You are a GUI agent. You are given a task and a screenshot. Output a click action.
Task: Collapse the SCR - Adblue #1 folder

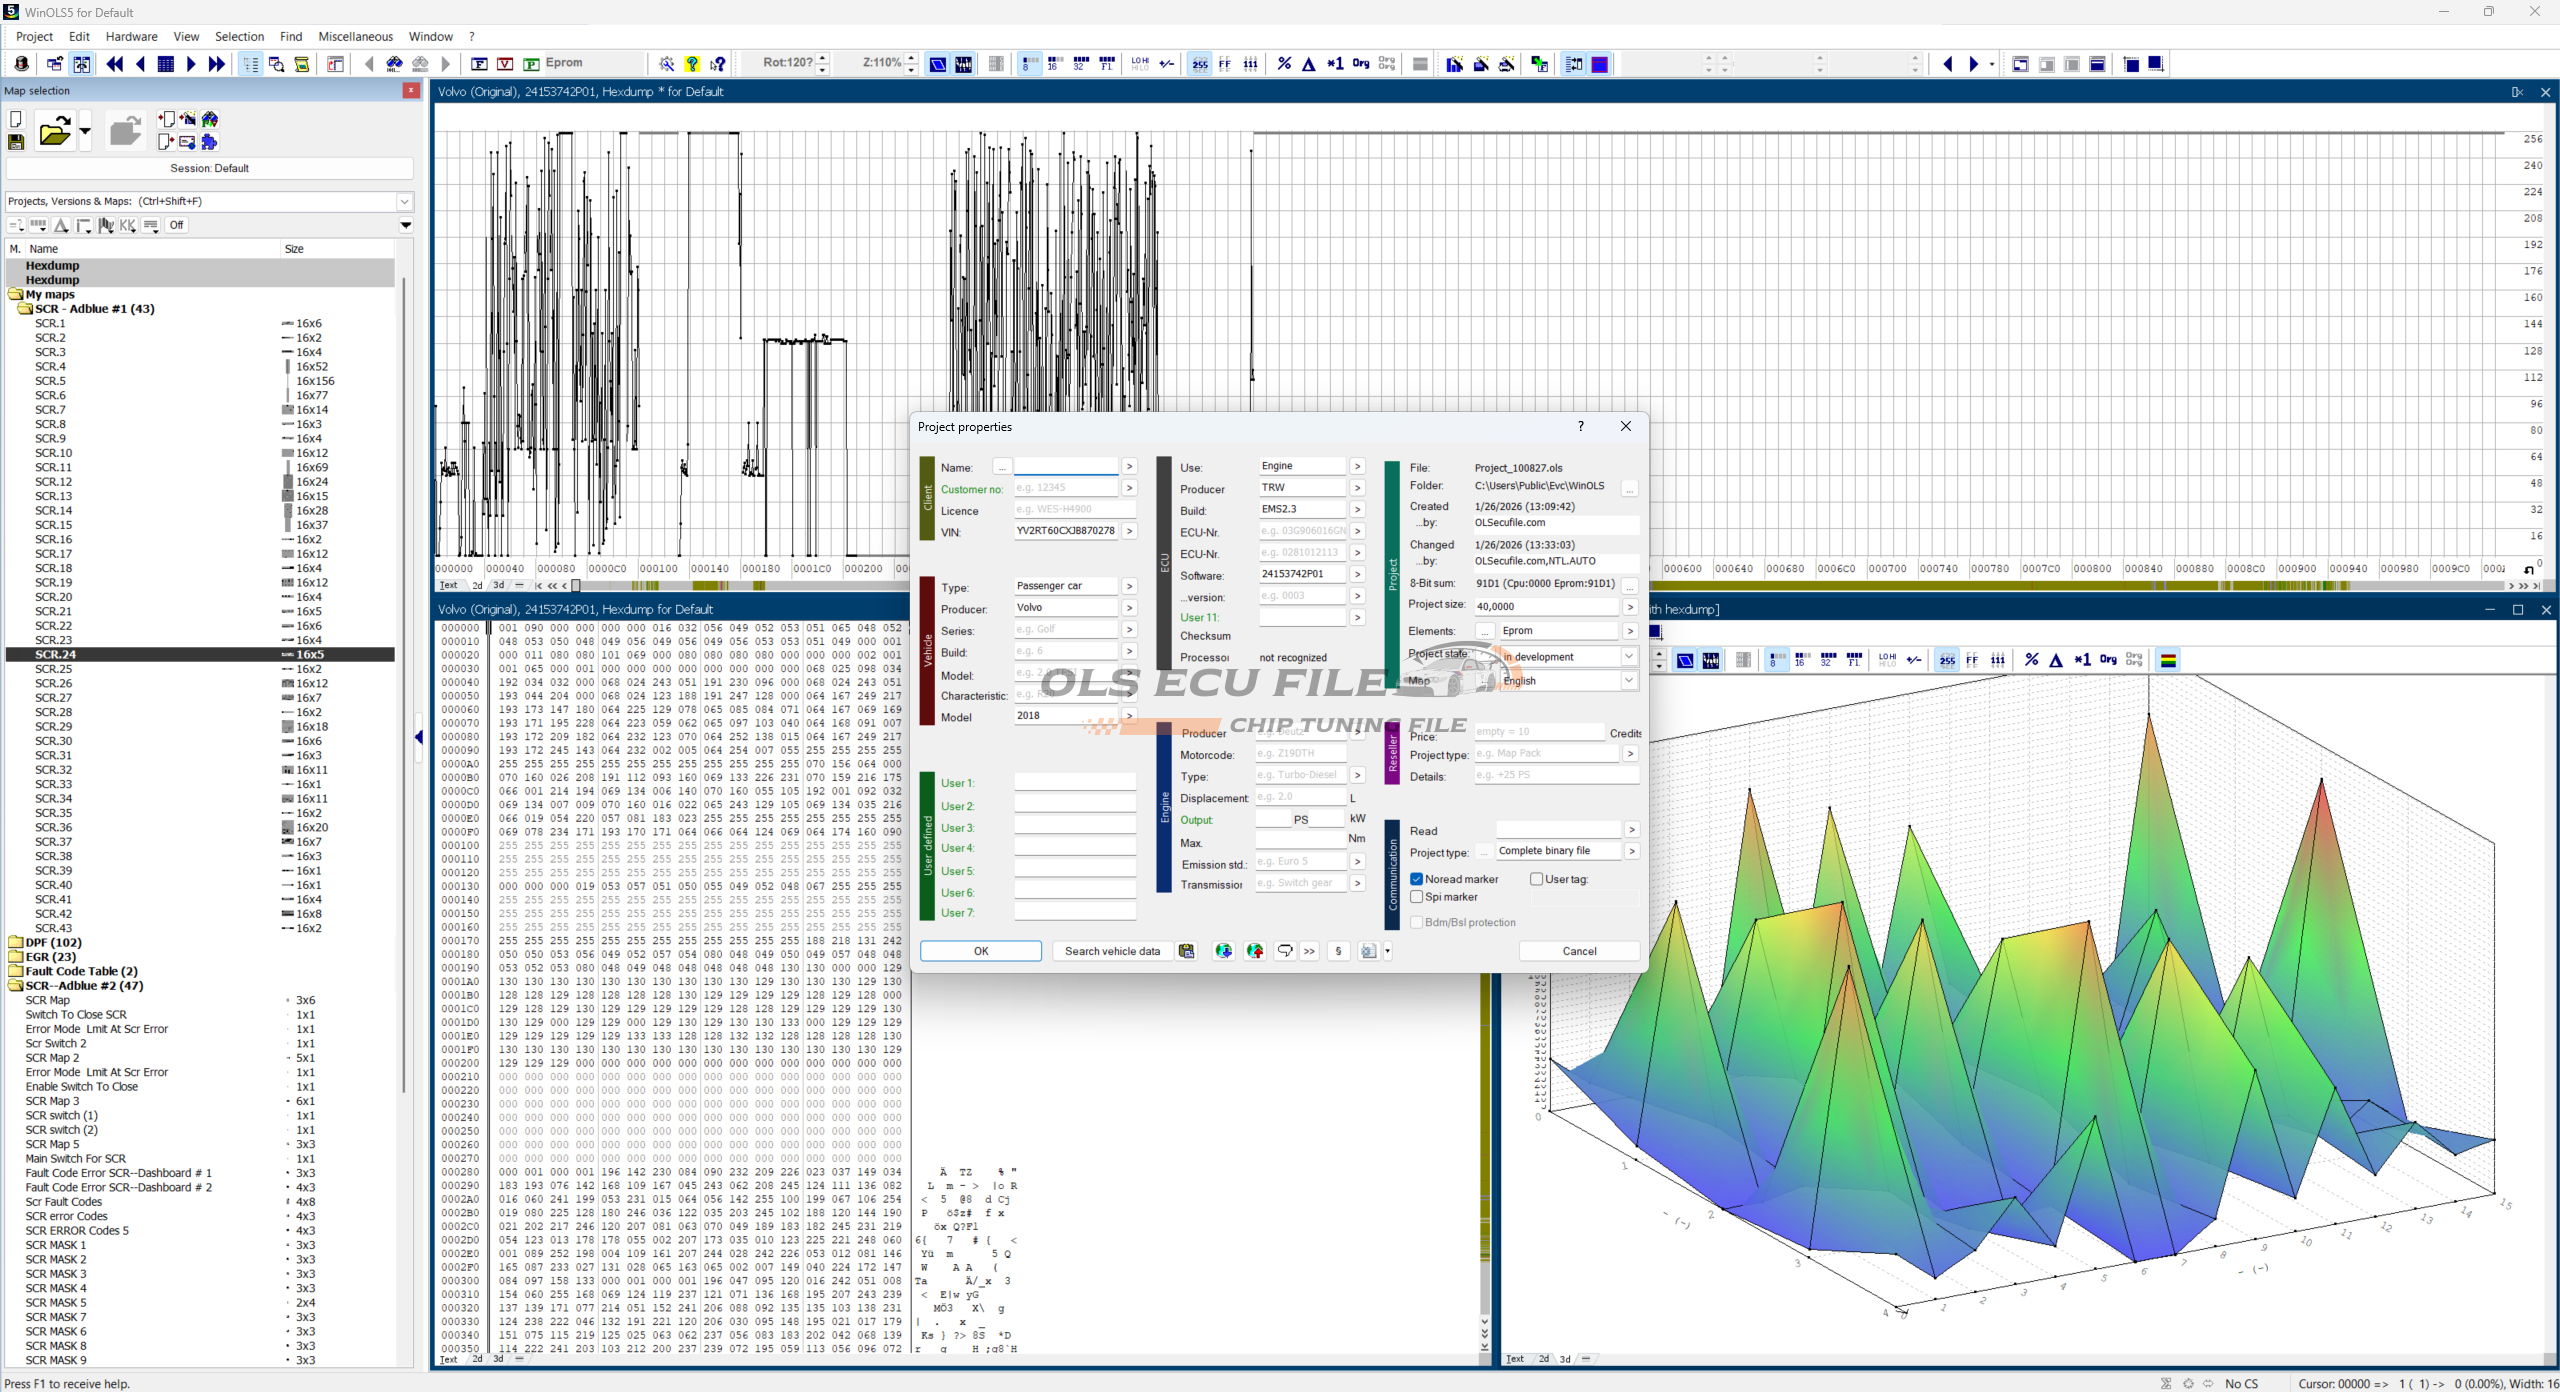[24, 309]
